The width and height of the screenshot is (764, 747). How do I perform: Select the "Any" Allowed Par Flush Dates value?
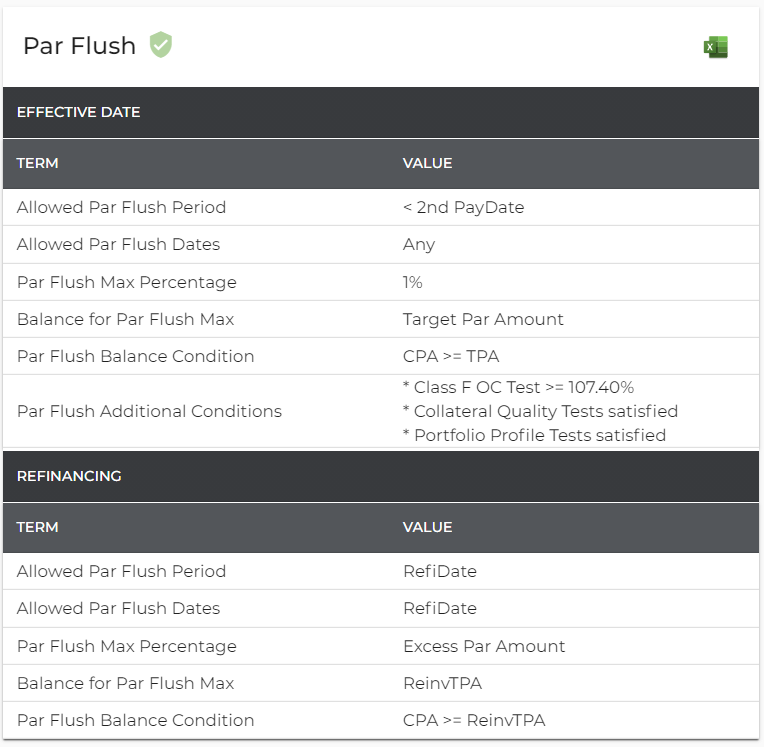(x=419, y=244)
